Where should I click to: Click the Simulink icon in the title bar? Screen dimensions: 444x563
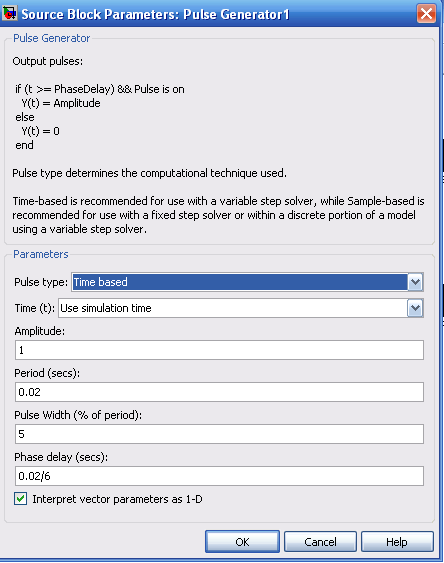(x=9, y=14)
